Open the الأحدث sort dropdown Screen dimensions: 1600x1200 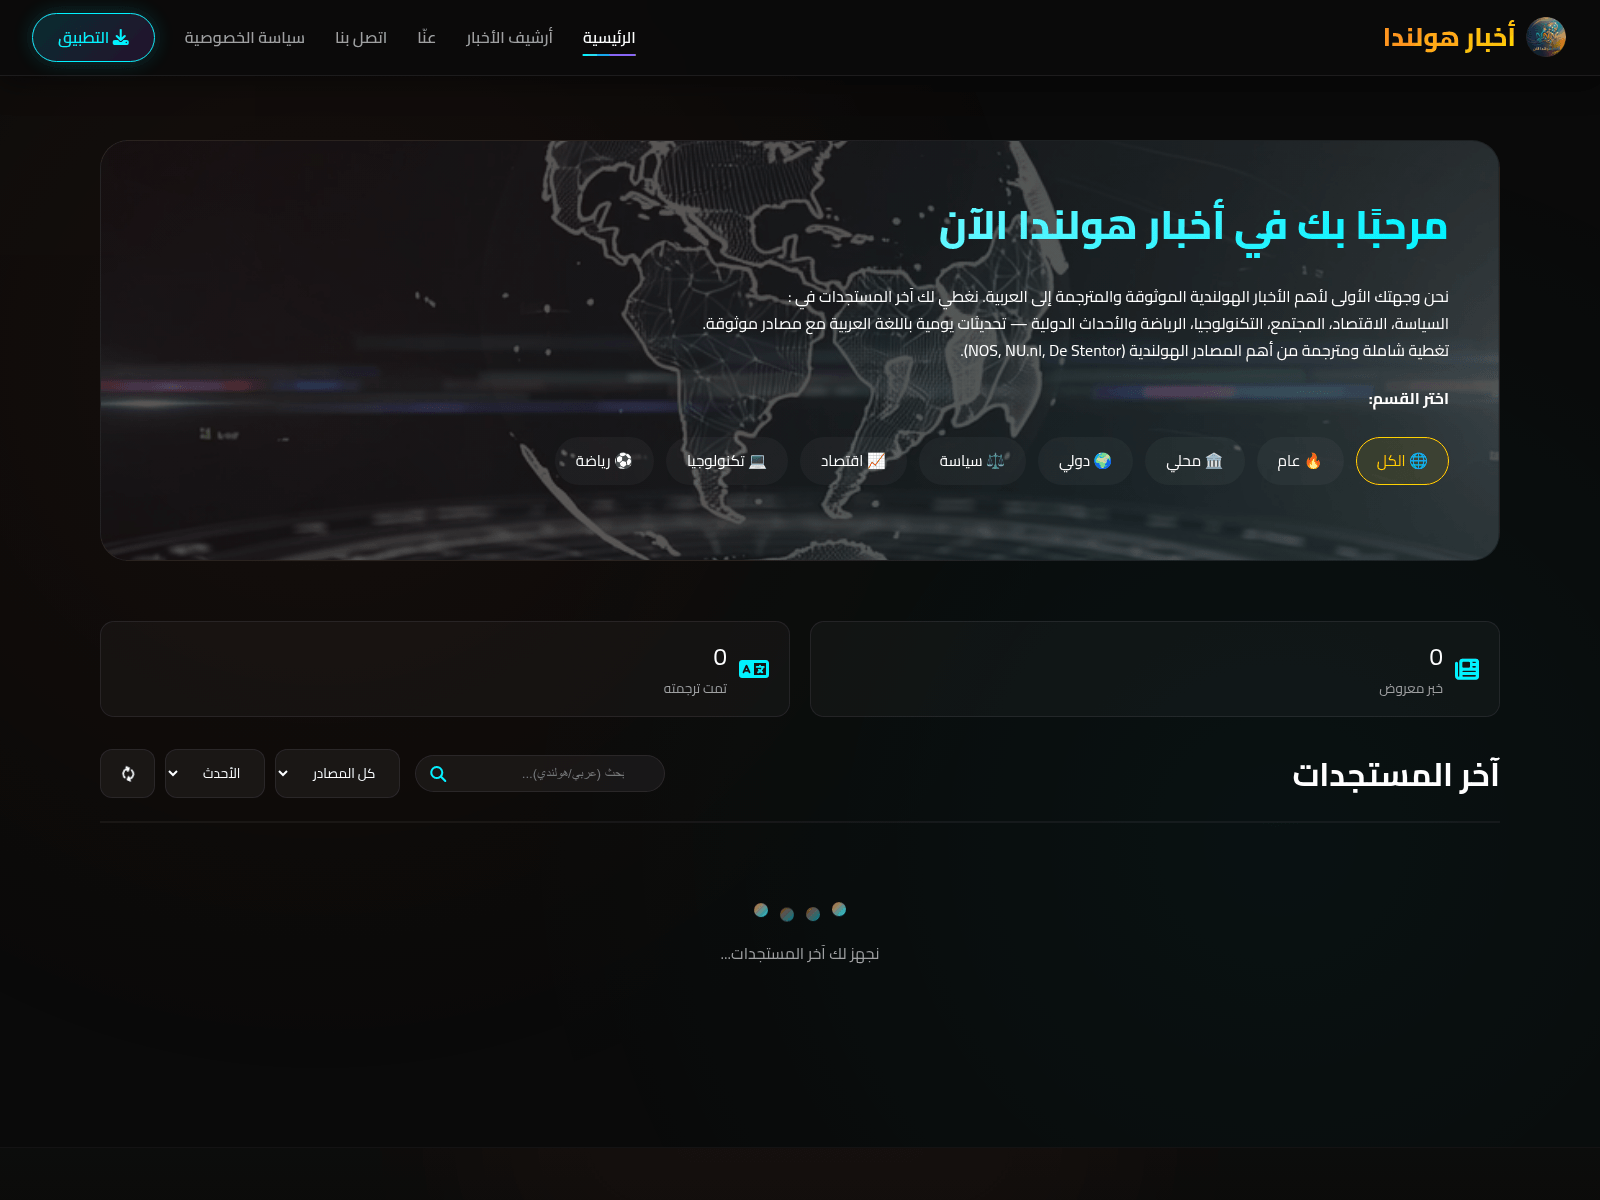[214, 773]
